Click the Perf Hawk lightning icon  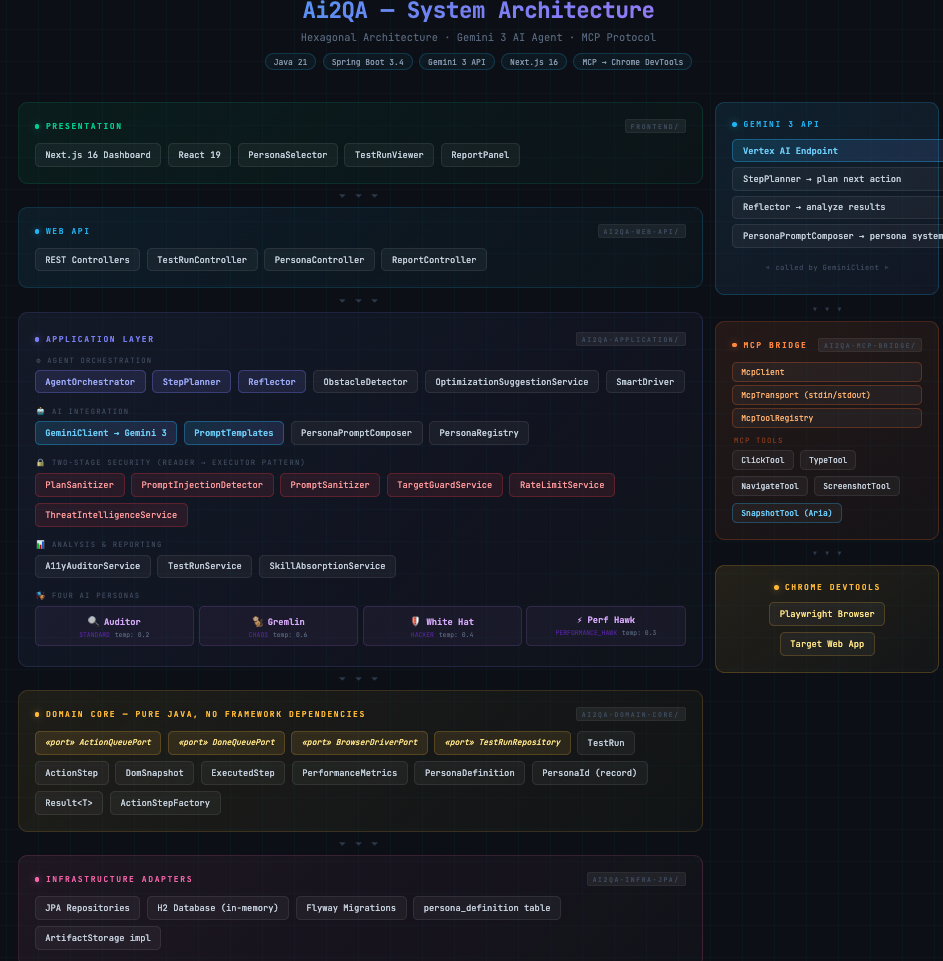tap(579, 620)
